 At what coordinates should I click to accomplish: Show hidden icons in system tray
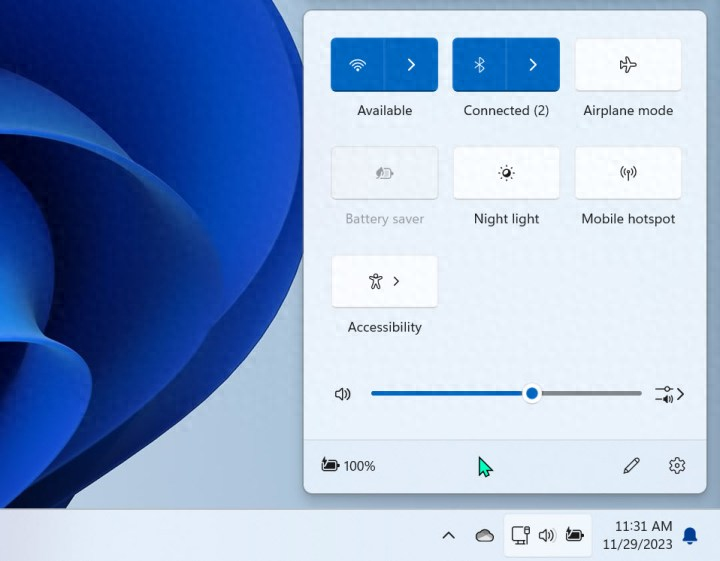[449, 536]
